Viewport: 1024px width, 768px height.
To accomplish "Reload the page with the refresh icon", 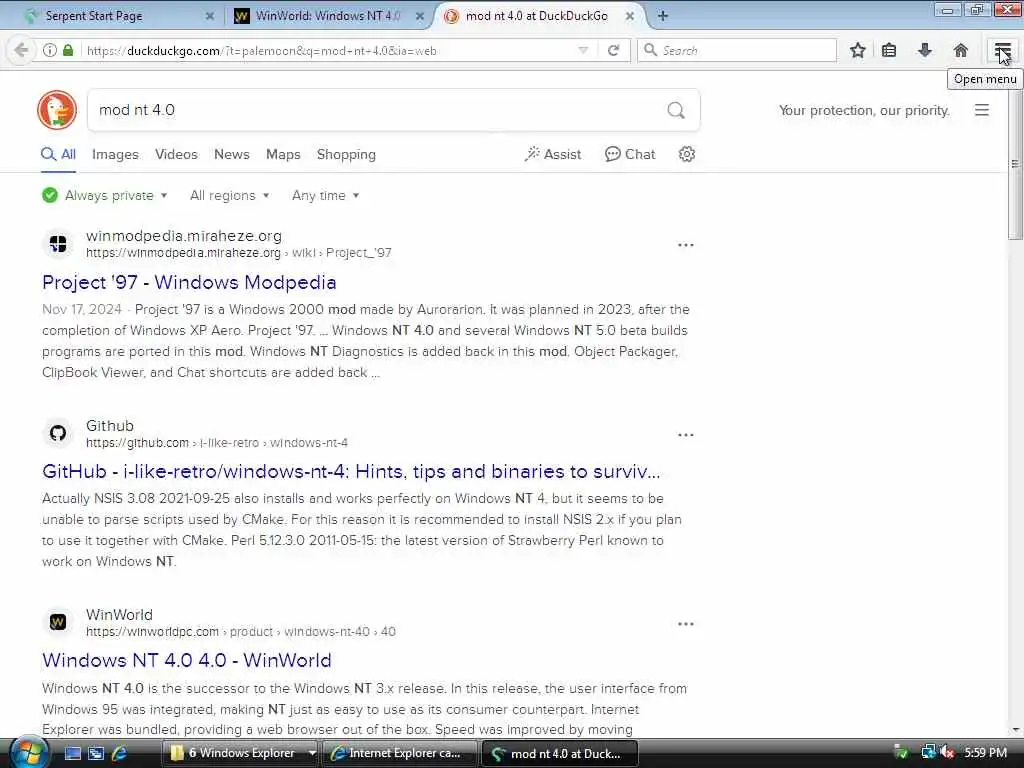I will pyautogui.click(x=613, y=50).
